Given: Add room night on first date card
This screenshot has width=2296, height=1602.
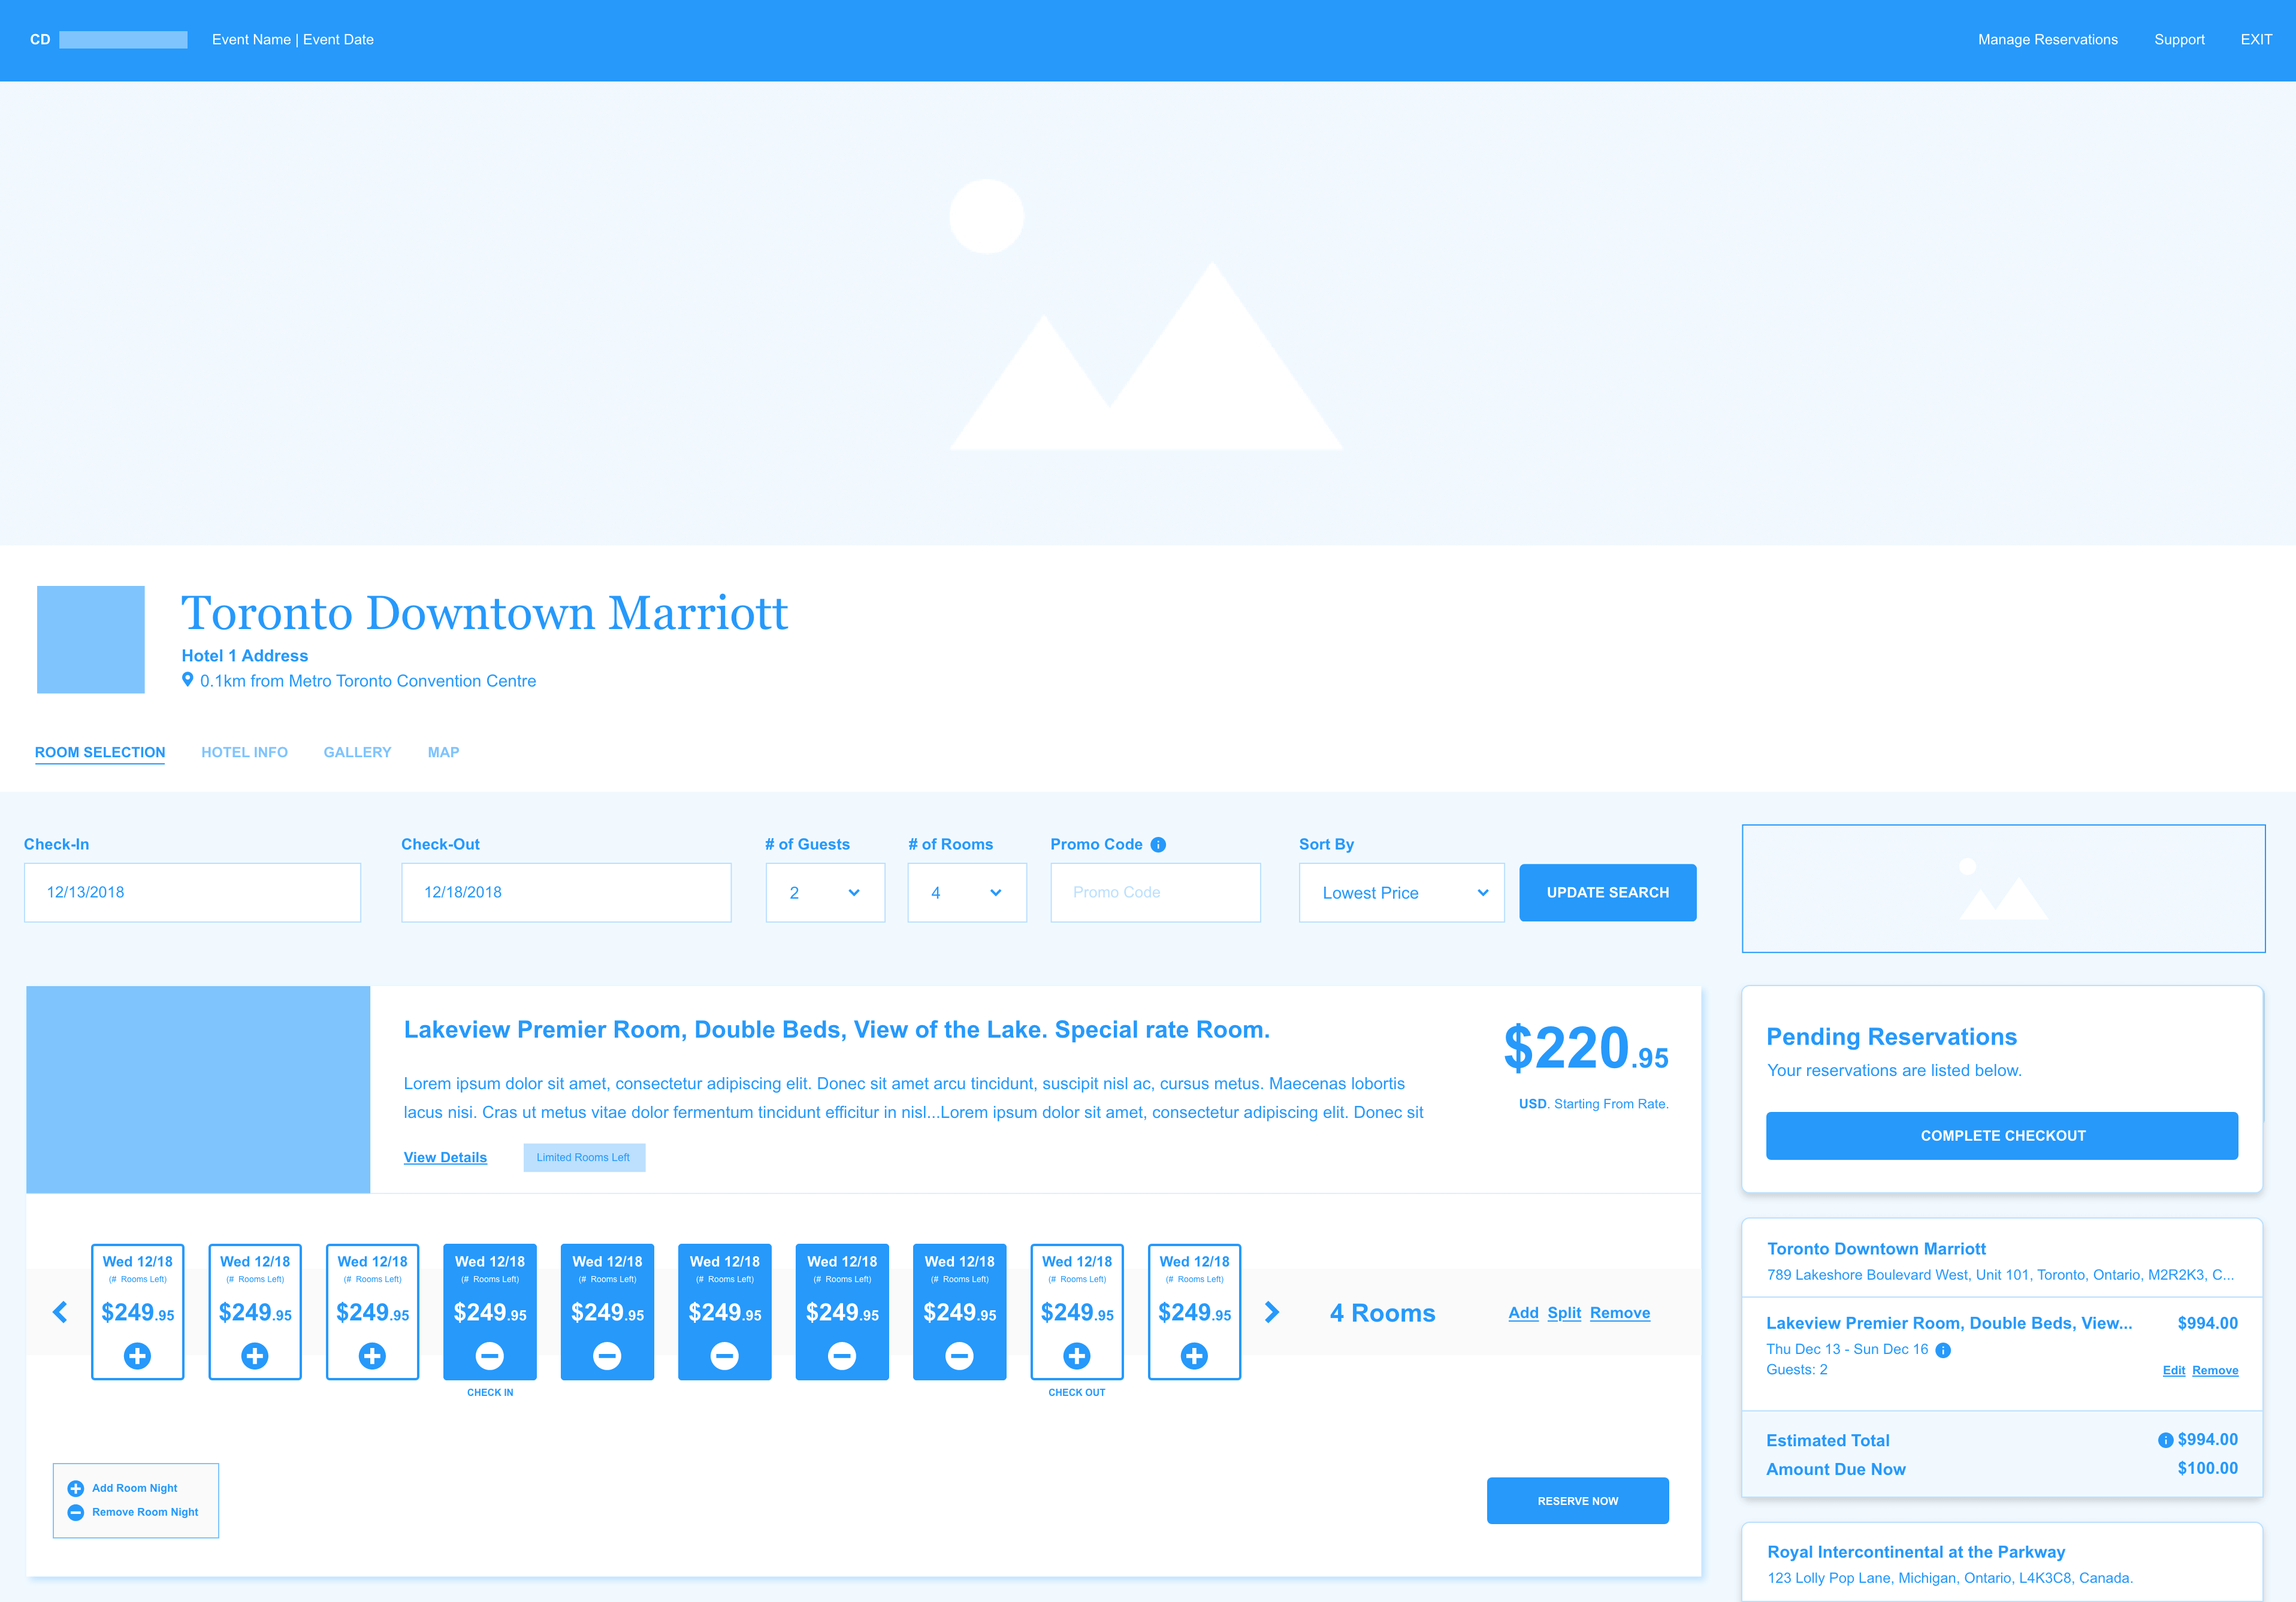Looking at the screenshot, I should point(138,1356).
